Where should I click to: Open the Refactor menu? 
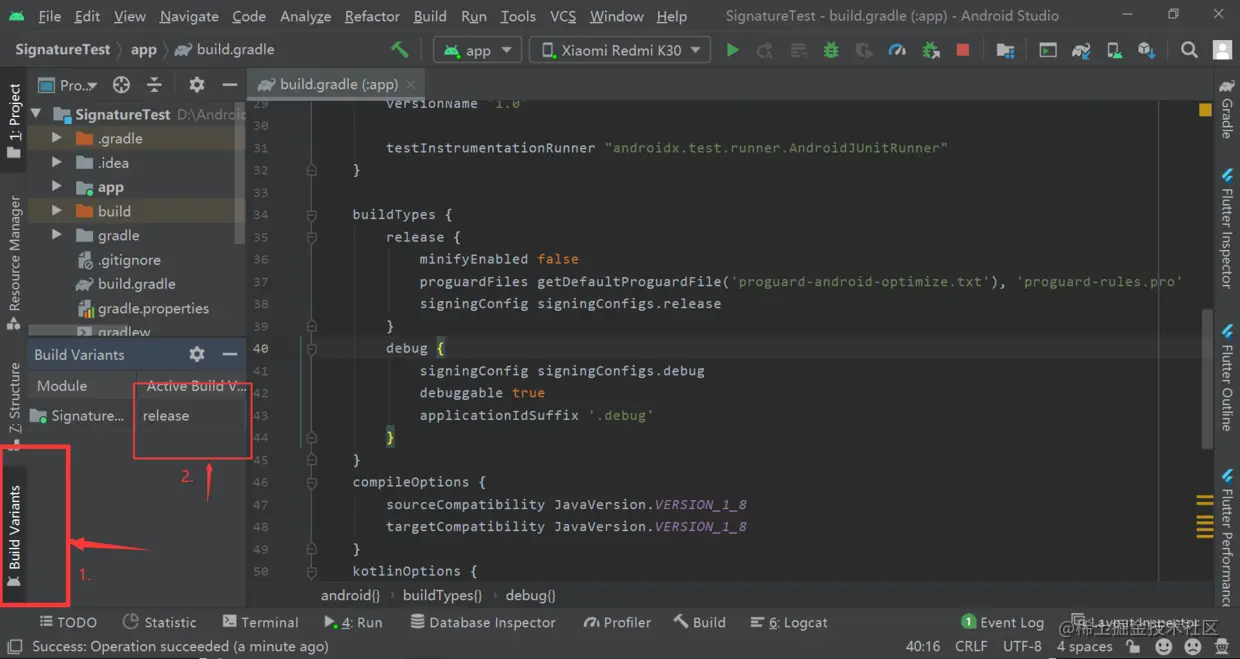coord(372,16)
